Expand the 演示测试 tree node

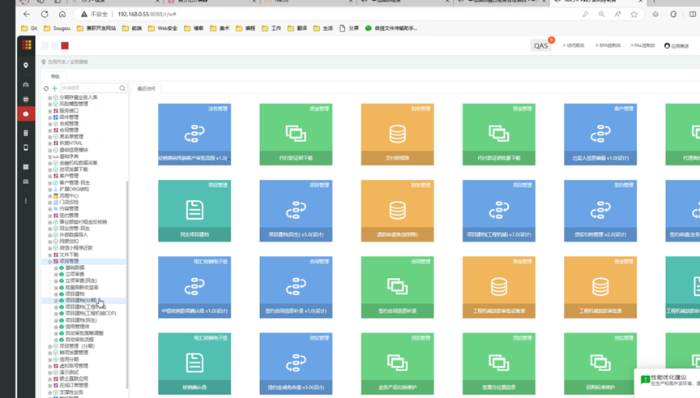[50, 373]
